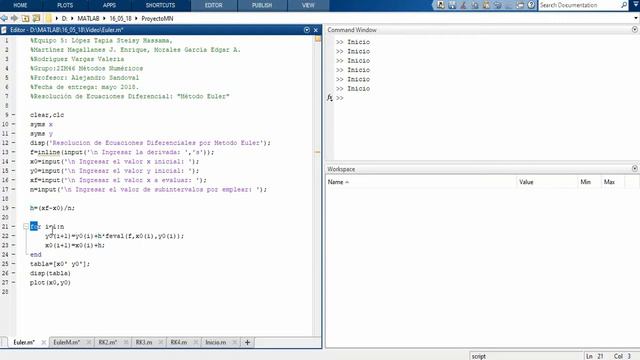Image resolution: width=640 pixels, height=360 pixels.
Task: Expand the arrow before MATLAB in address bar
Action: (73, 18)
